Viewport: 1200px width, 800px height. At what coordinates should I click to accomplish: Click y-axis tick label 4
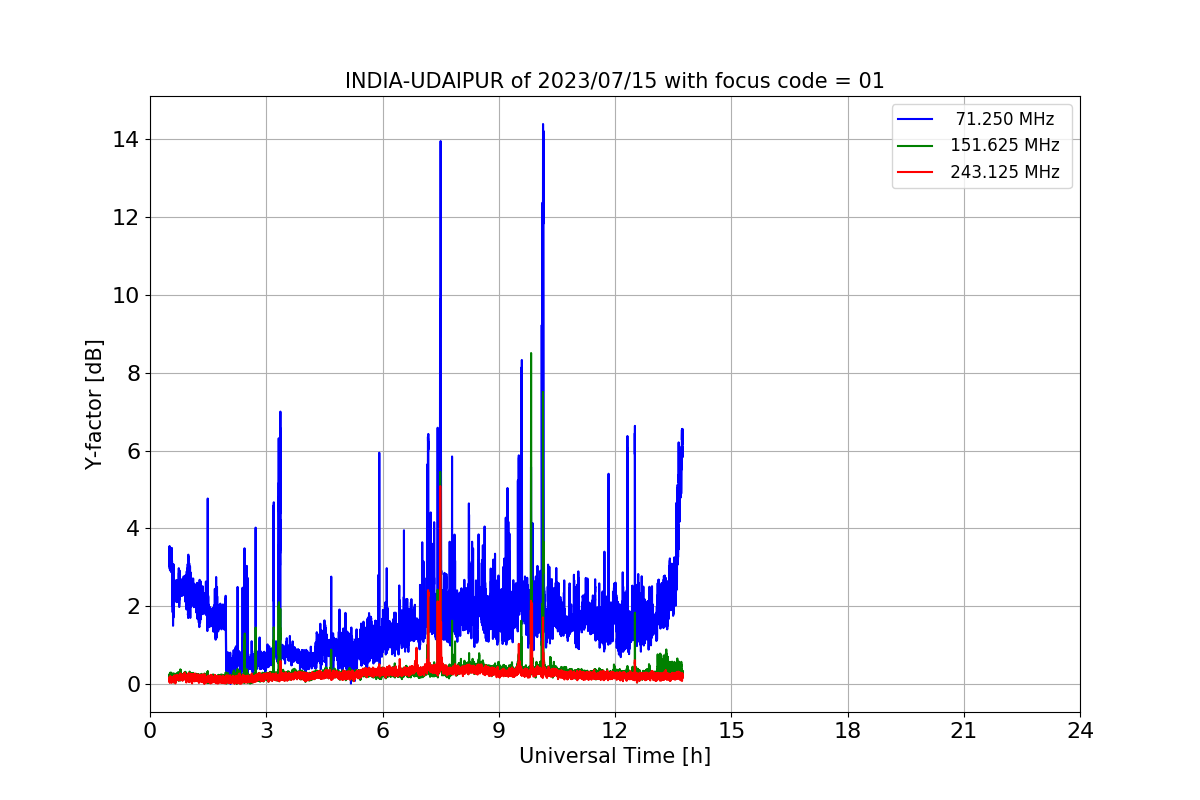coord(132,528)
